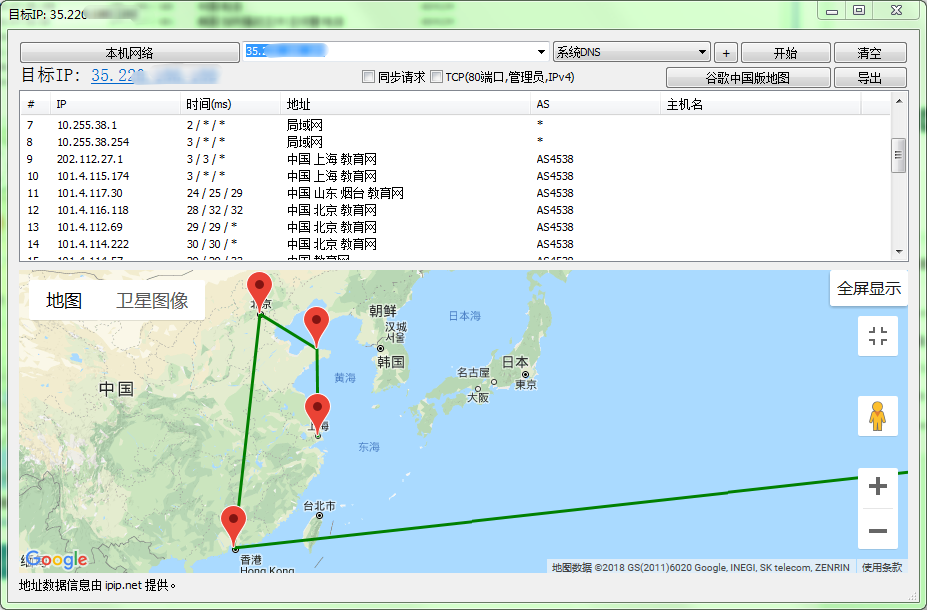This screenshot has height=610, width=927.
Task: Click the Beijing map pin marker
Action: tap(260, 292)
